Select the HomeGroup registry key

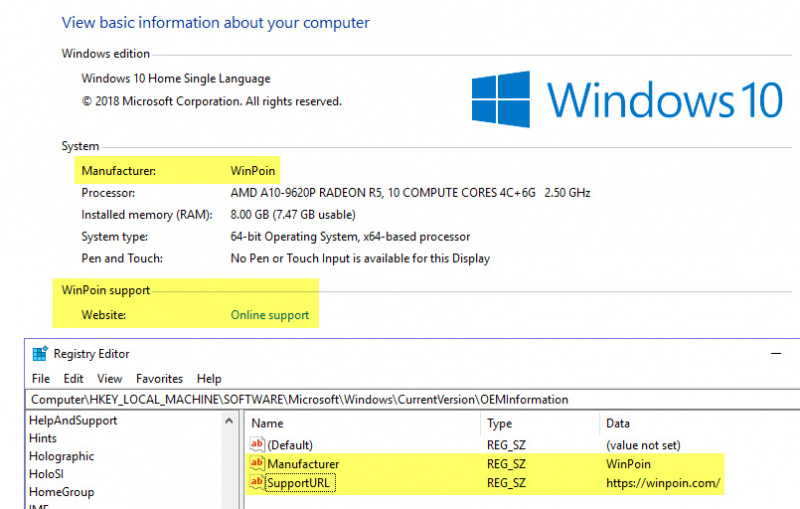tap(62, 492)
